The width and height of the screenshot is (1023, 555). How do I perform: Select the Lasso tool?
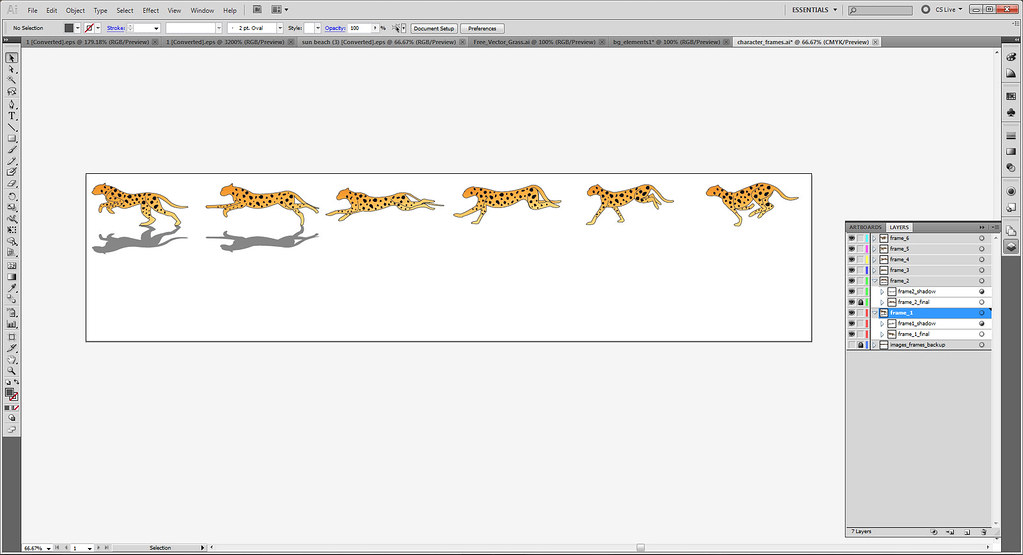pyautogui.click(x=11, y=91)
